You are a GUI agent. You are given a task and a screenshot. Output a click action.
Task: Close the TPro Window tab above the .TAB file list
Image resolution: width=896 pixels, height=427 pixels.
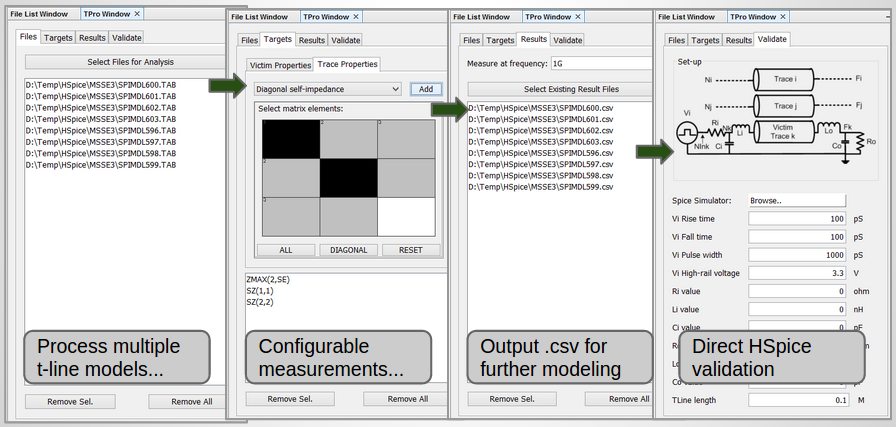pos(138,13)
